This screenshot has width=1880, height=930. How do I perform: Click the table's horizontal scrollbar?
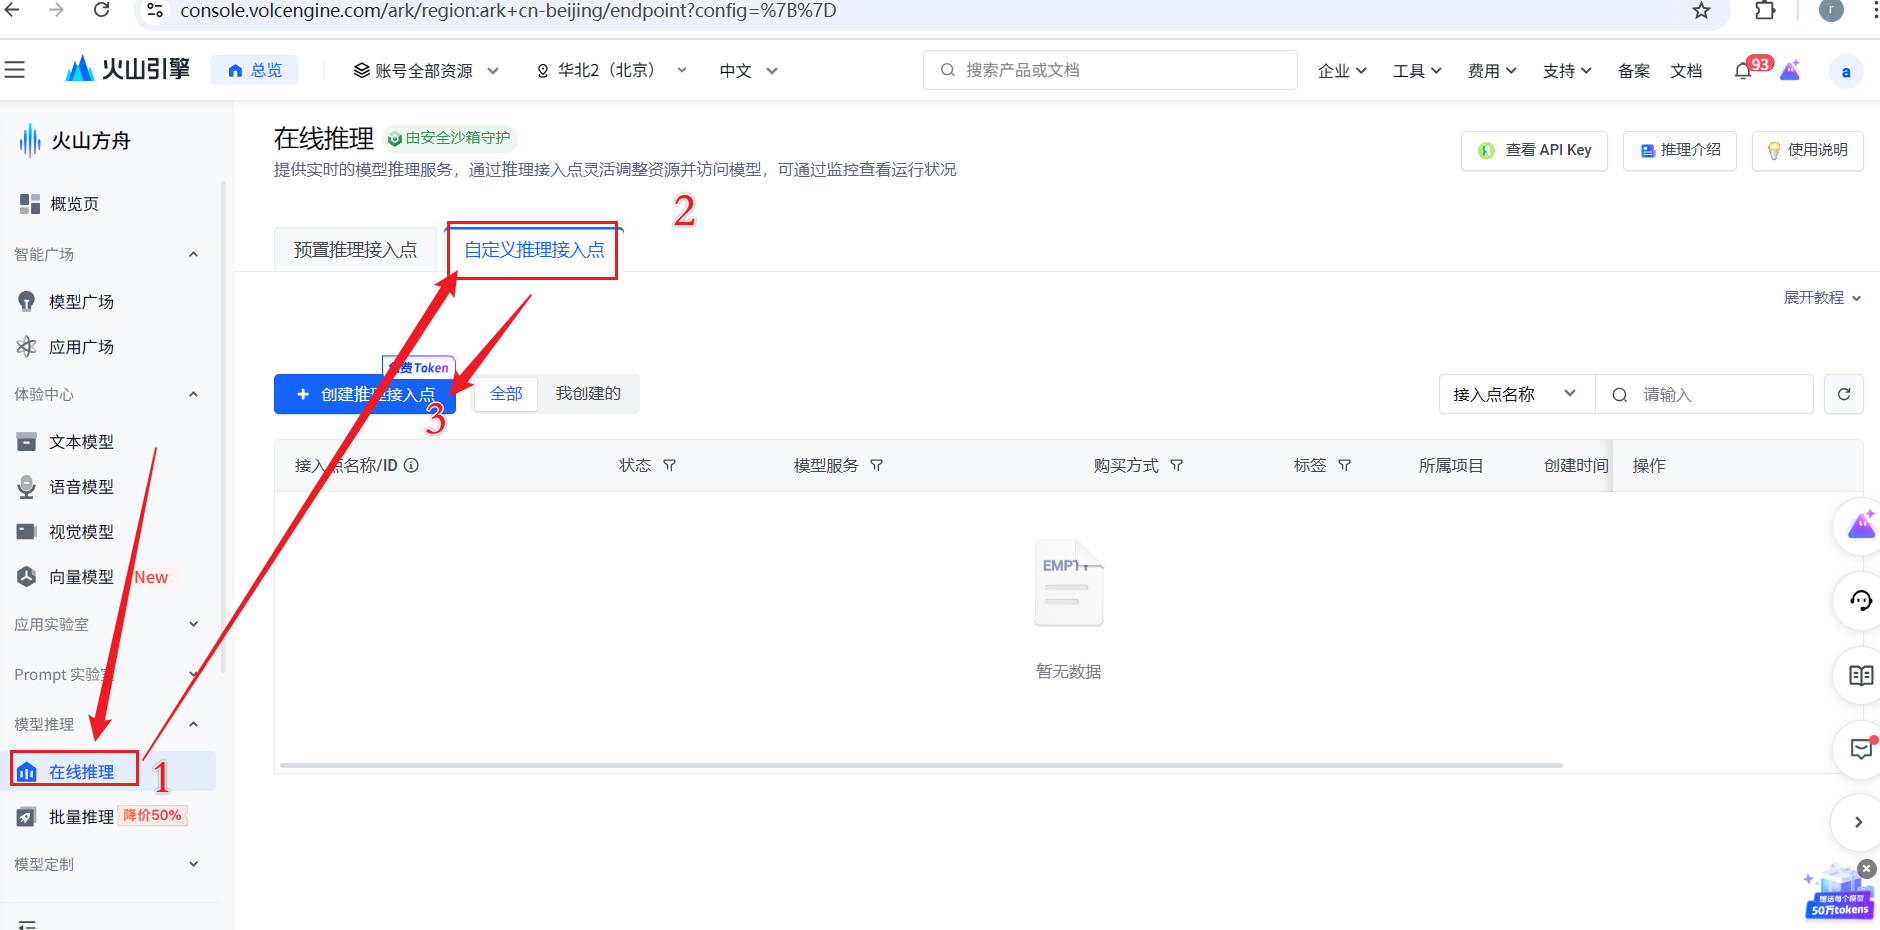tap(921, 765)
